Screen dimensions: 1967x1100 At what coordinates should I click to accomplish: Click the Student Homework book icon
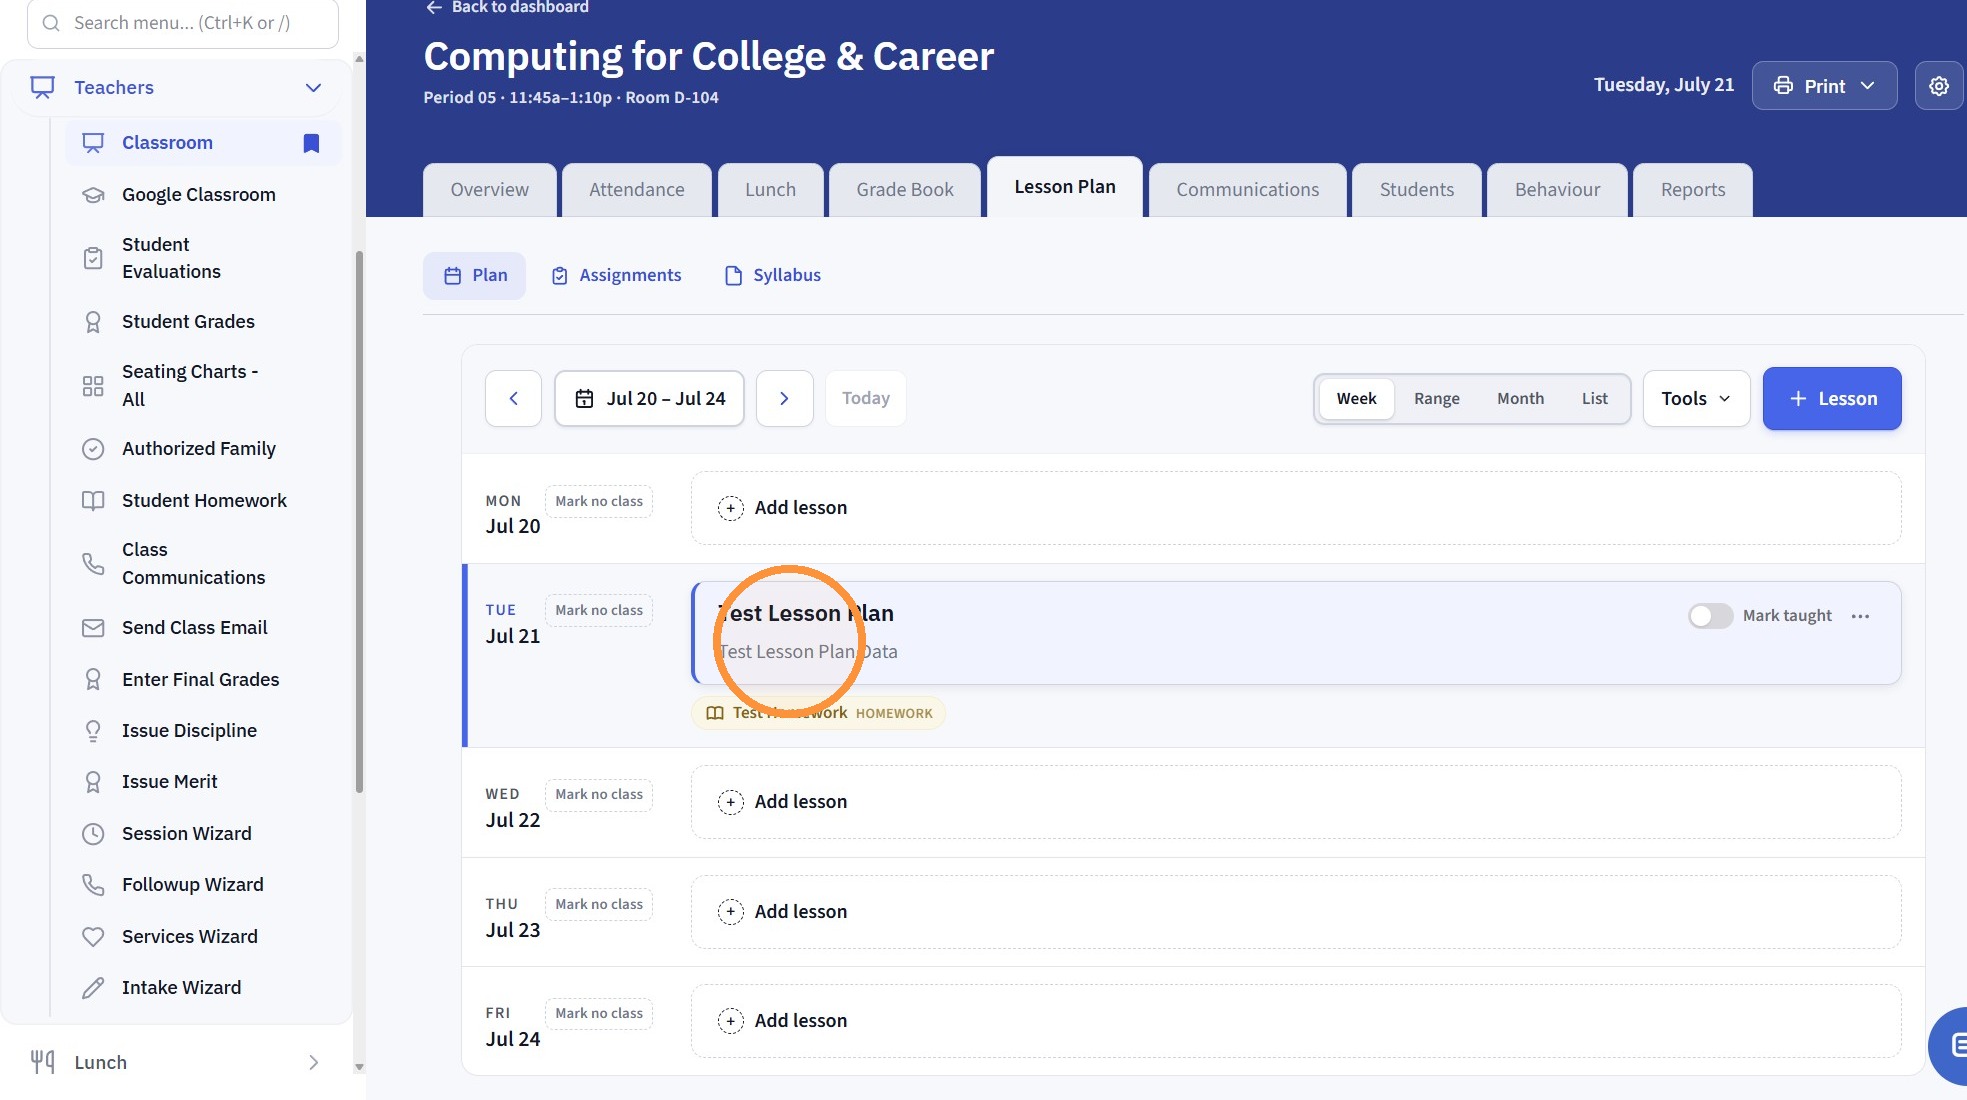93,501
